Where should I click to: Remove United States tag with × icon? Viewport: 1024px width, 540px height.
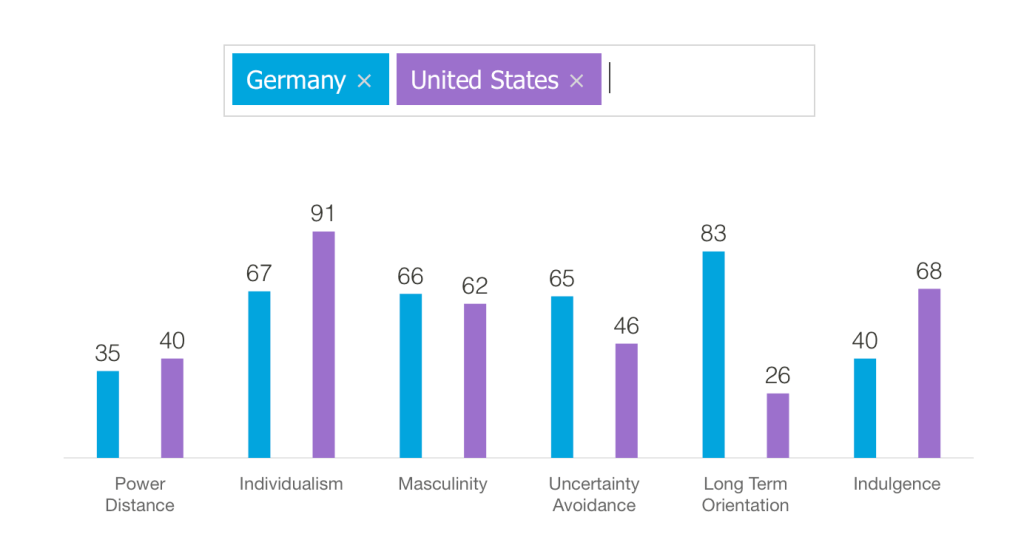(x=576, y=81)
